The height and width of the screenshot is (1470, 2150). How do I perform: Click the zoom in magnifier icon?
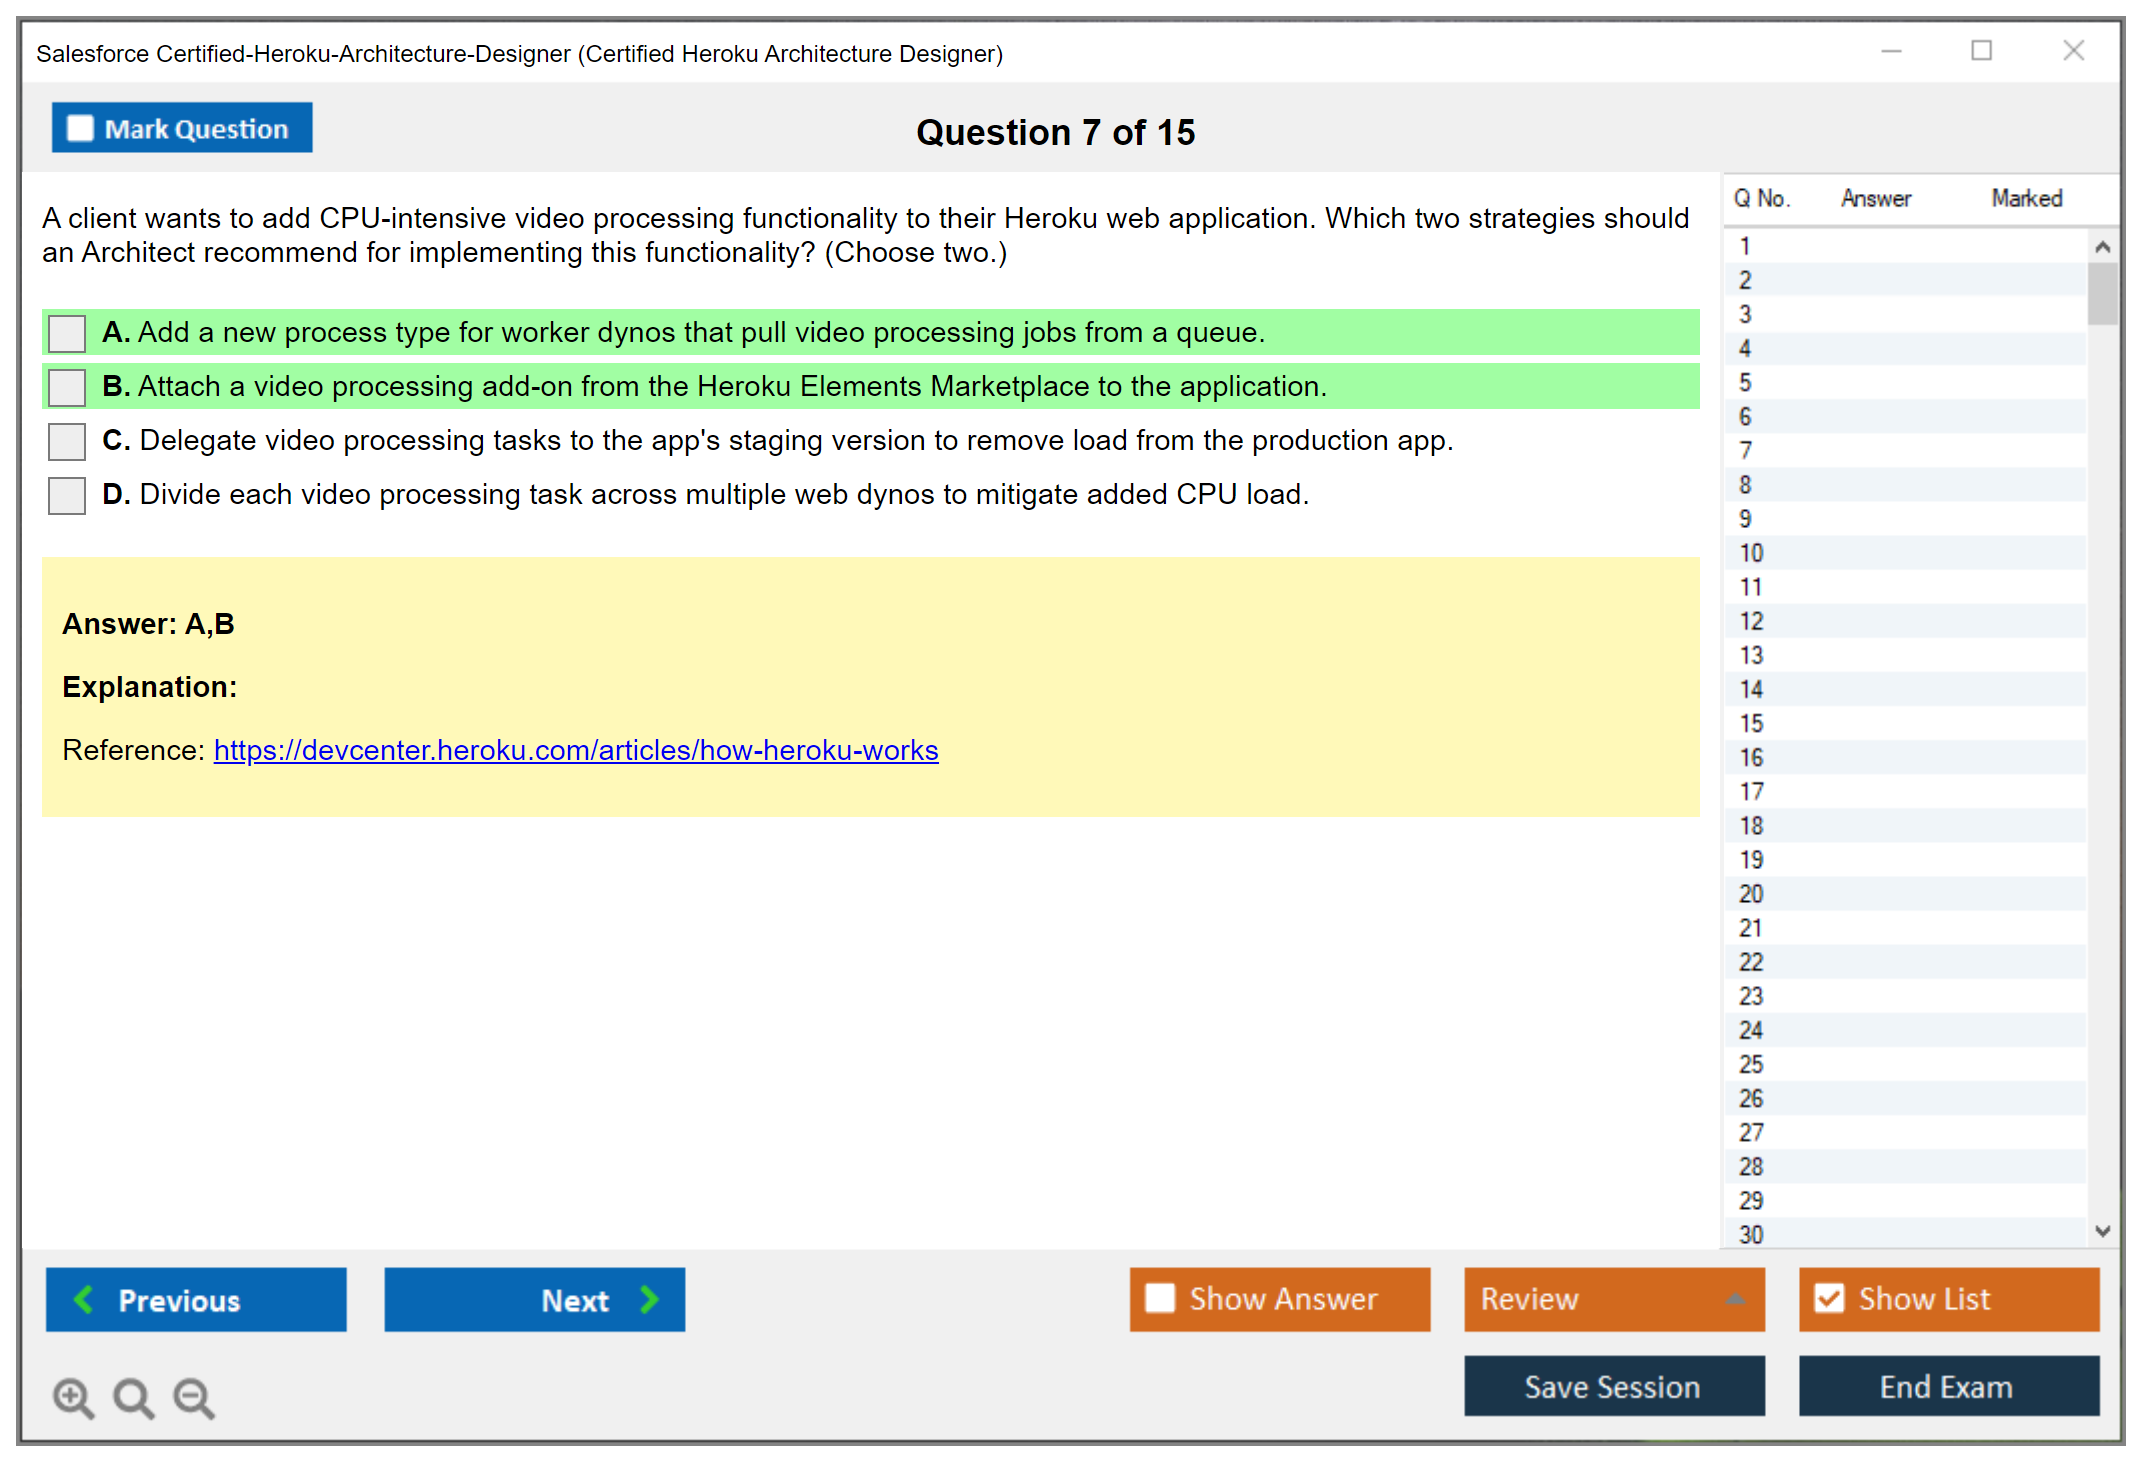point(73,1397)
